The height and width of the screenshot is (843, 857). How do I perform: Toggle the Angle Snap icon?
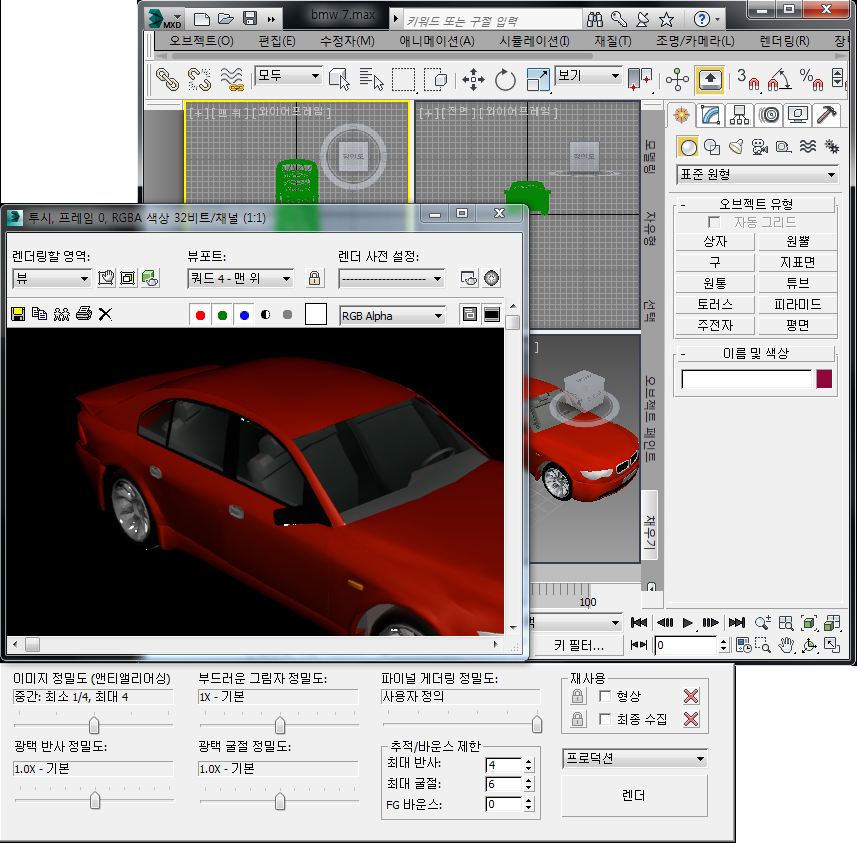[779, 79]
